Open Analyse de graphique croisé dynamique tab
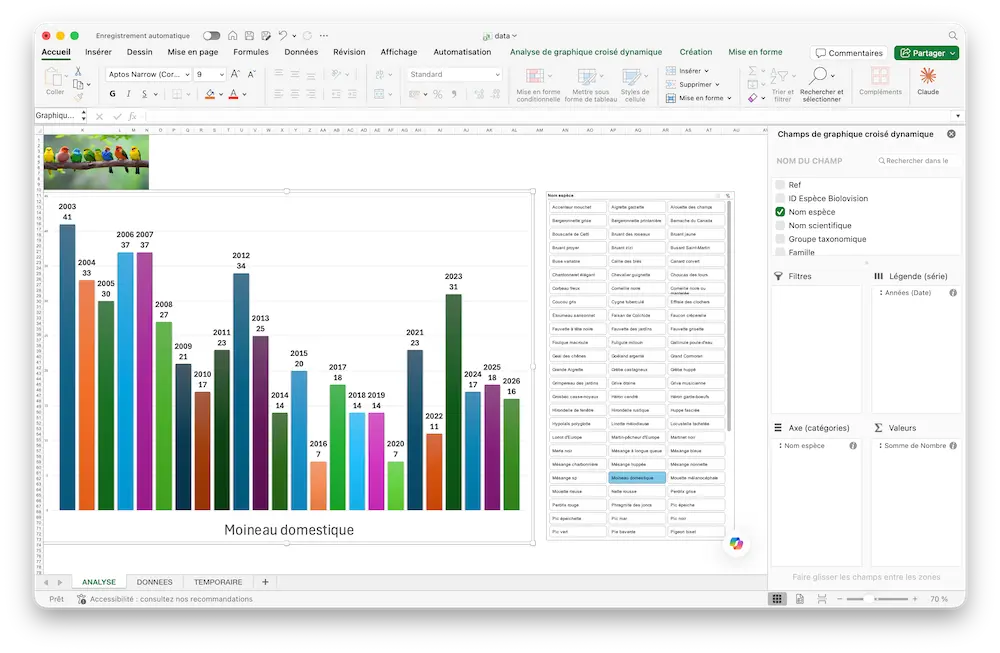1000x653 pixels. 585,52
